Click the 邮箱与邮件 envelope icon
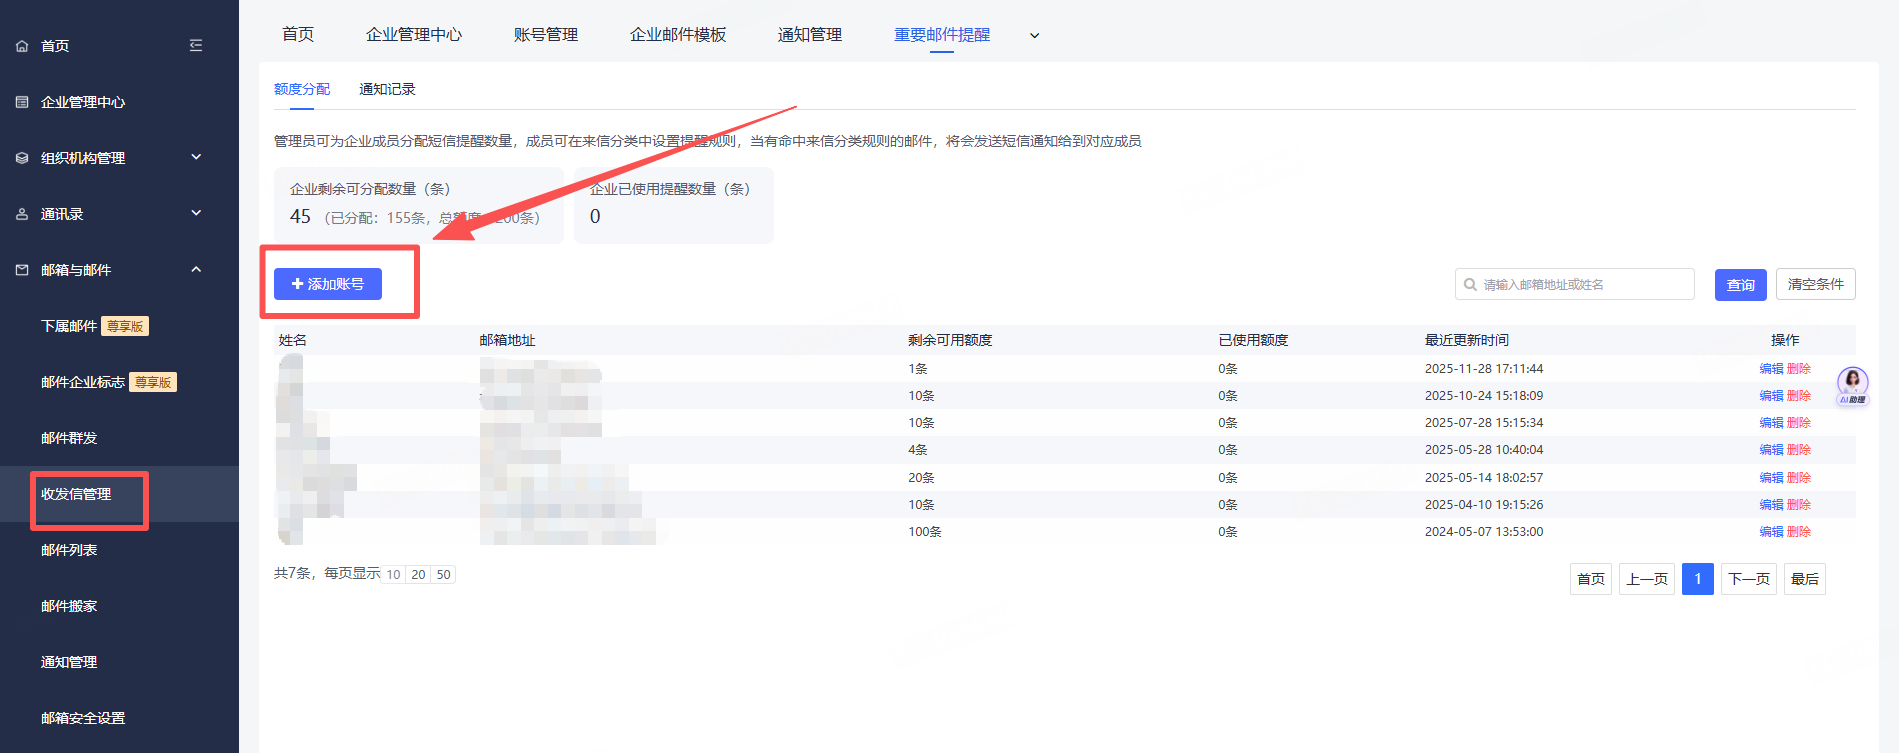 coord(22,270)
